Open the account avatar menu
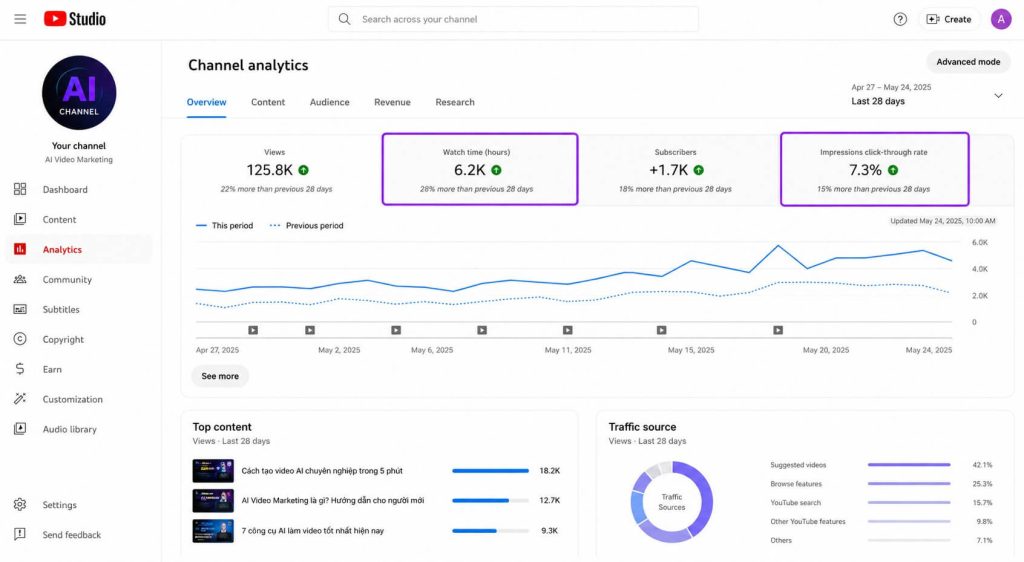Screen dimensions: 1024x562 coord(1000,19)
